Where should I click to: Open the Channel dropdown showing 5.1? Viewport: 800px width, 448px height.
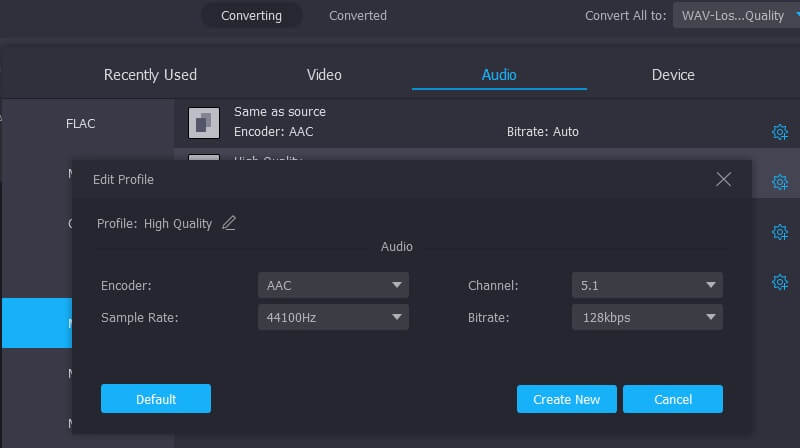pyautogui.click(x=646, y=285)
